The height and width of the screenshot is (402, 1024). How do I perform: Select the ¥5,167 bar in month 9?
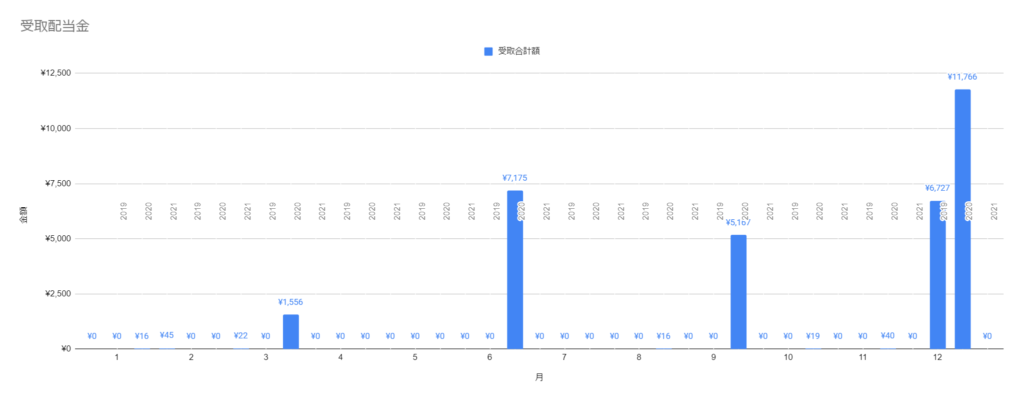[x=739, y=292]
